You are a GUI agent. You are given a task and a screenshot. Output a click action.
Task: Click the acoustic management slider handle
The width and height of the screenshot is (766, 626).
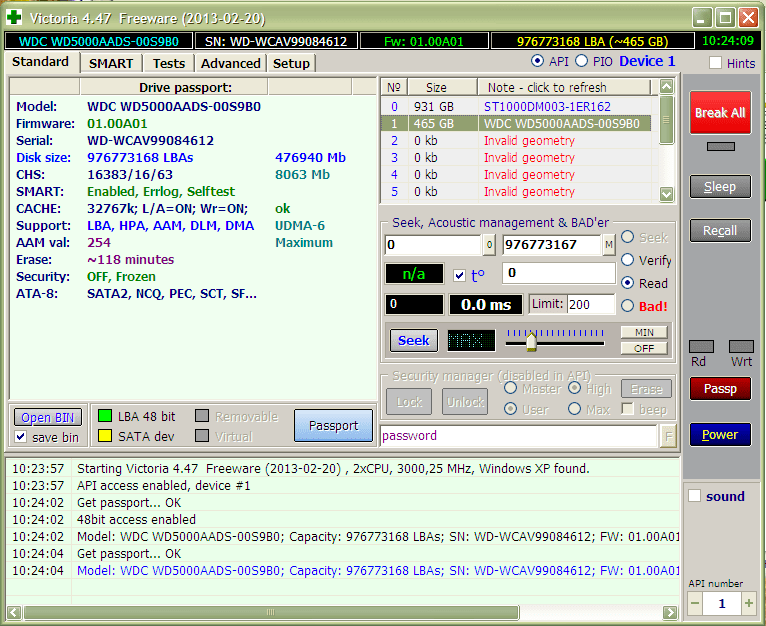coord(531,341)
